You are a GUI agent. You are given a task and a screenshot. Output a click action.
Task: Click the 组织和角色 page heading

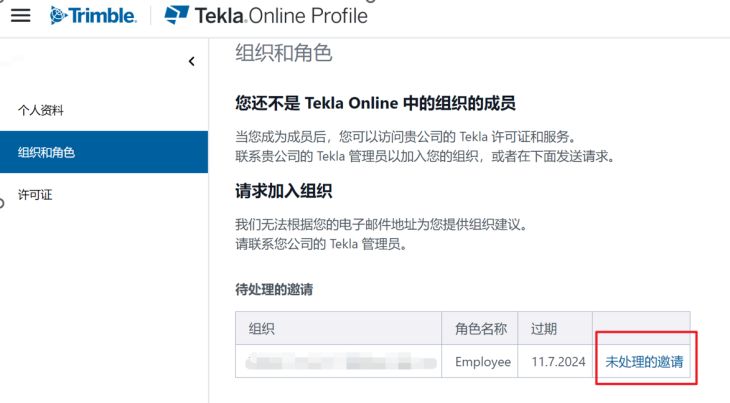point(283,53)
